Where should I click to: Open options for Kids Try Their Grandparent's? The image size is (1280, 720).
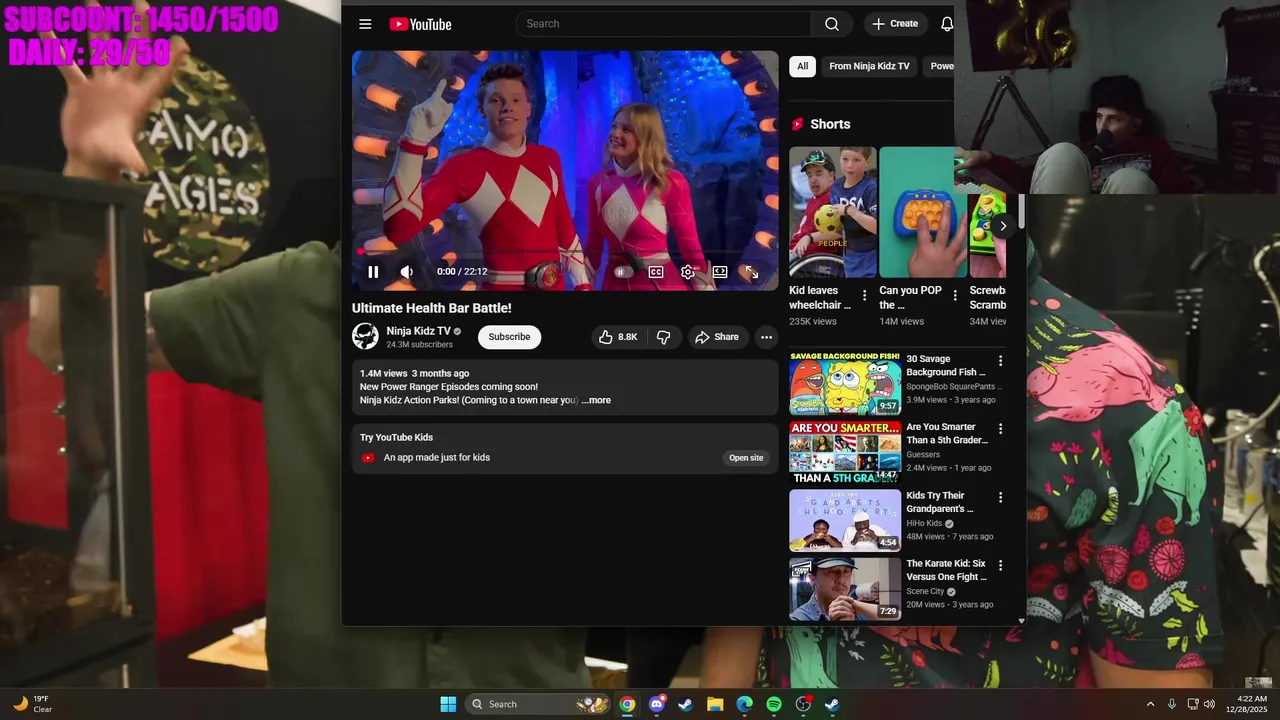point(1000,497)
